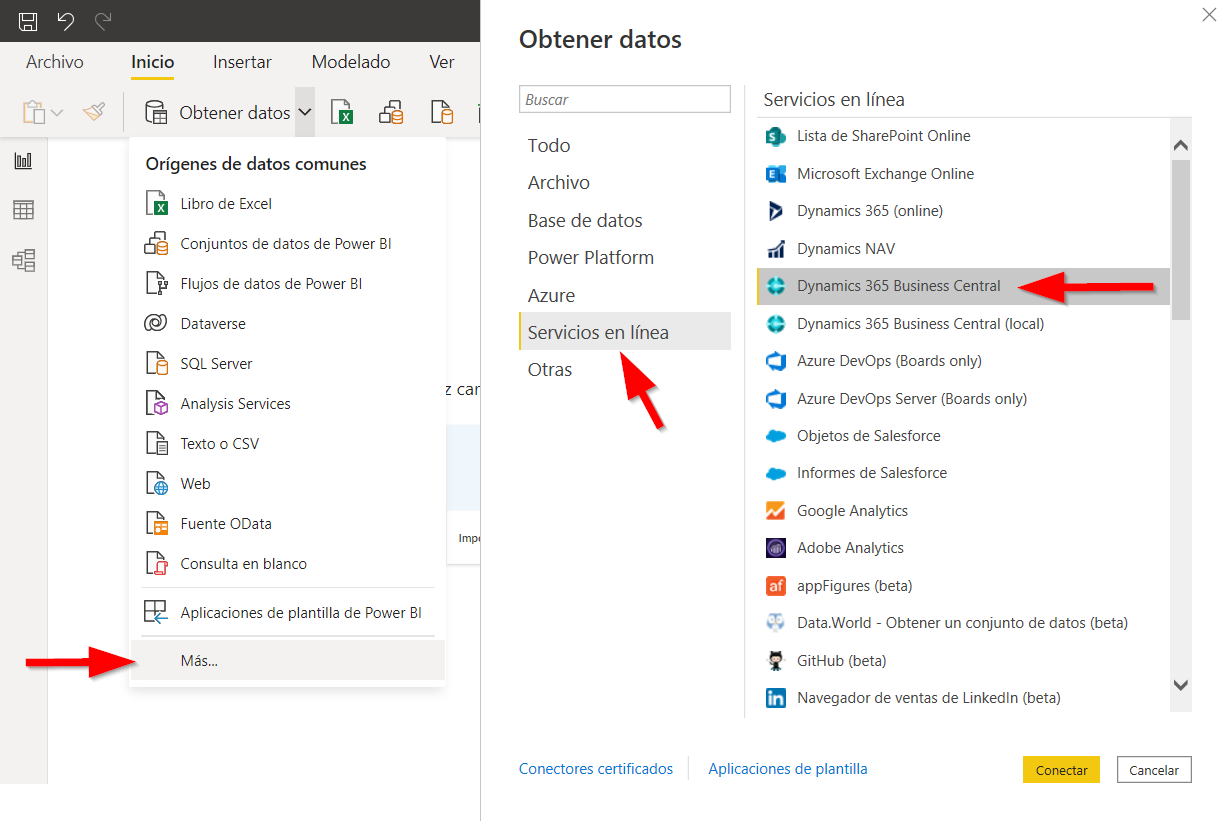Viewport: 1229px width, 823px height.
Task: Click the Paste clipboard icon
Action: [x=34, y=112]
